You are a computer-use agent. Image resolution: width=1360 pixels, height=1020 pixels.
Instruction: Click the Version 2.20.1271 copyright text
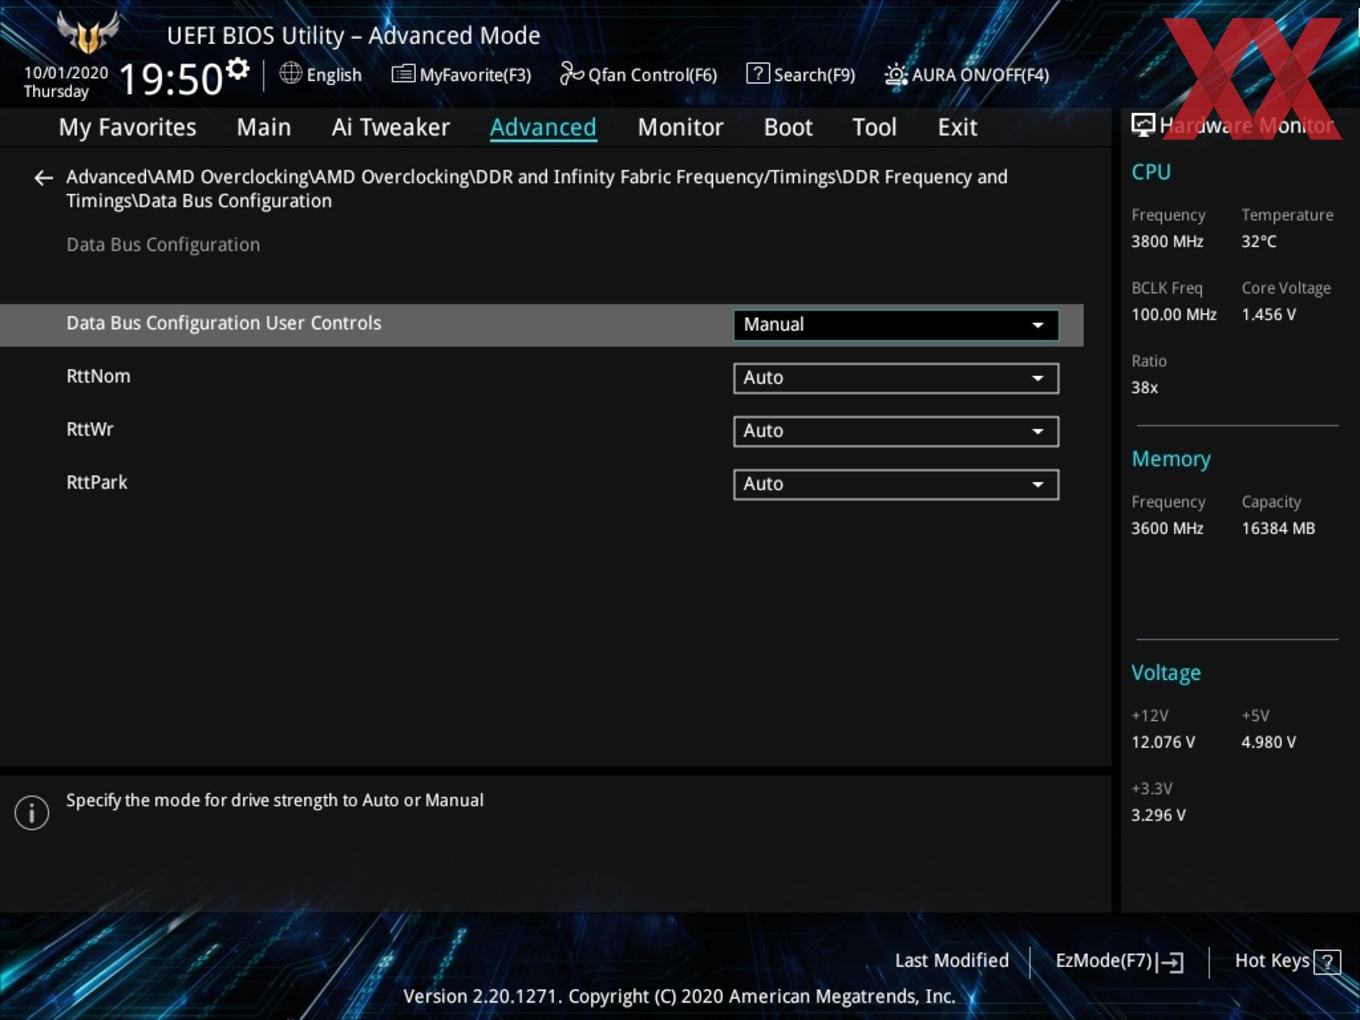[679, 996]
